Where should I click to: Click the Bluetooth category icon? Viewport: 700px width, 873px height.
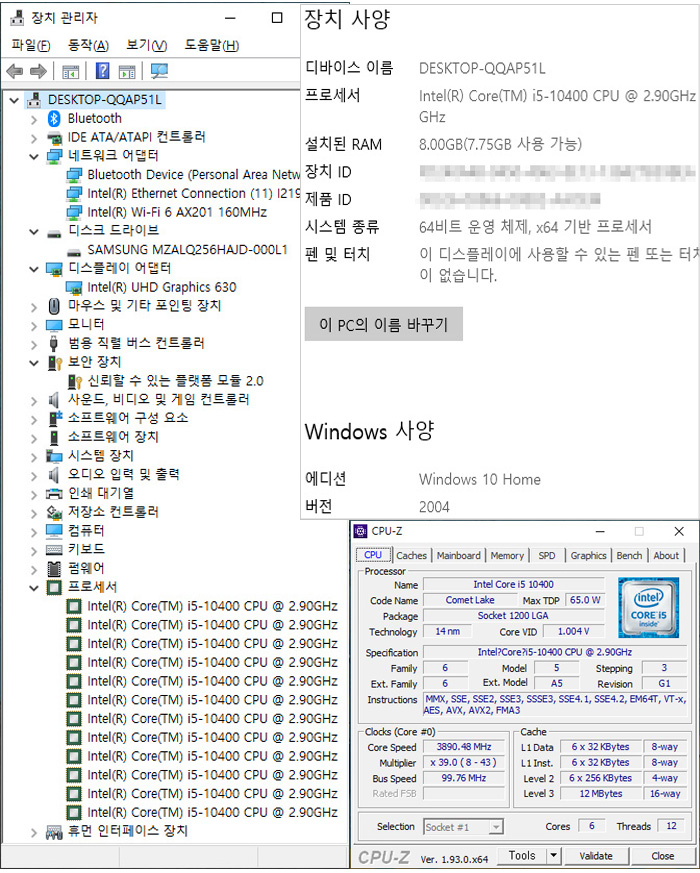click(53, 118)
